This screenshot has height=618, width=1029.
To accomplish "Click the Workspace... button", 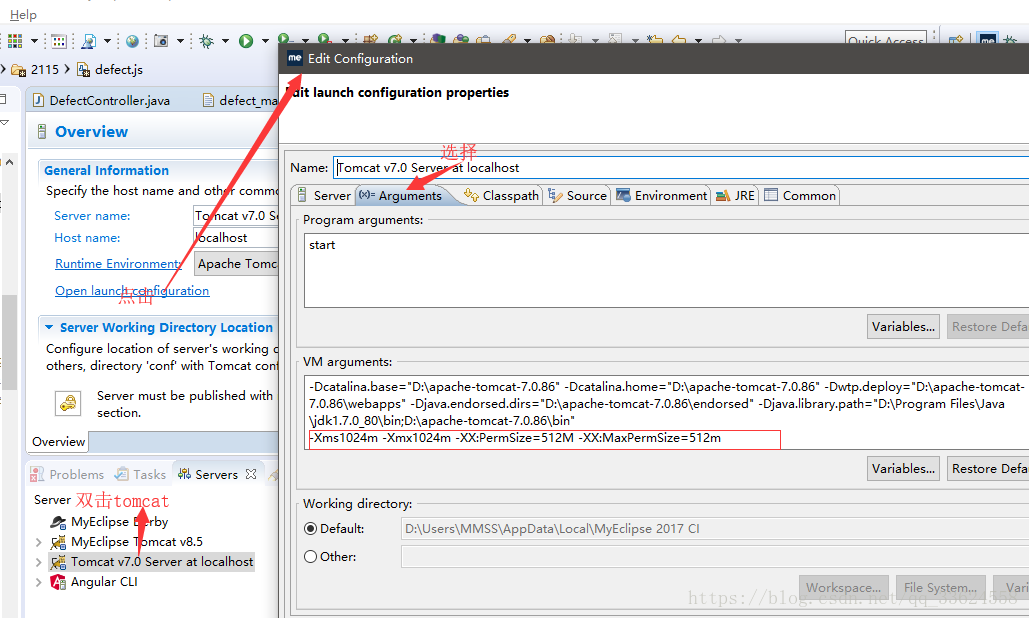I will (844, 588).
